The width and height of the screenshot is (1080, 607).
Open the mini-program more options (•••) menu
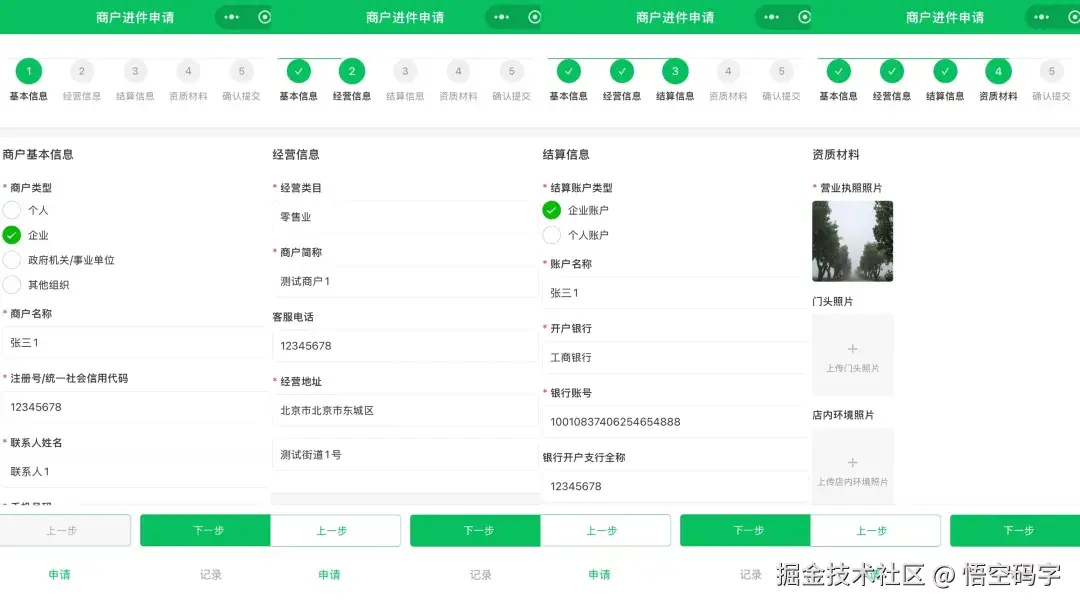[231, 17]
